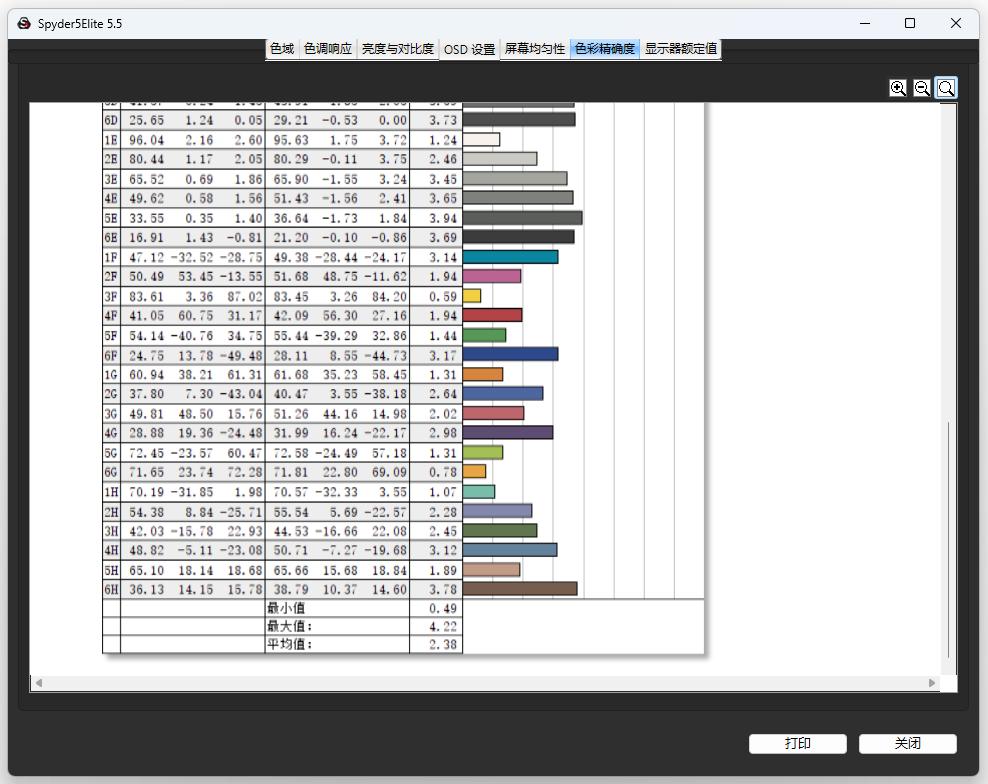
Task: Open the 显示器额定值 tab
Action: pyautogui.click(x=680, y=49)
